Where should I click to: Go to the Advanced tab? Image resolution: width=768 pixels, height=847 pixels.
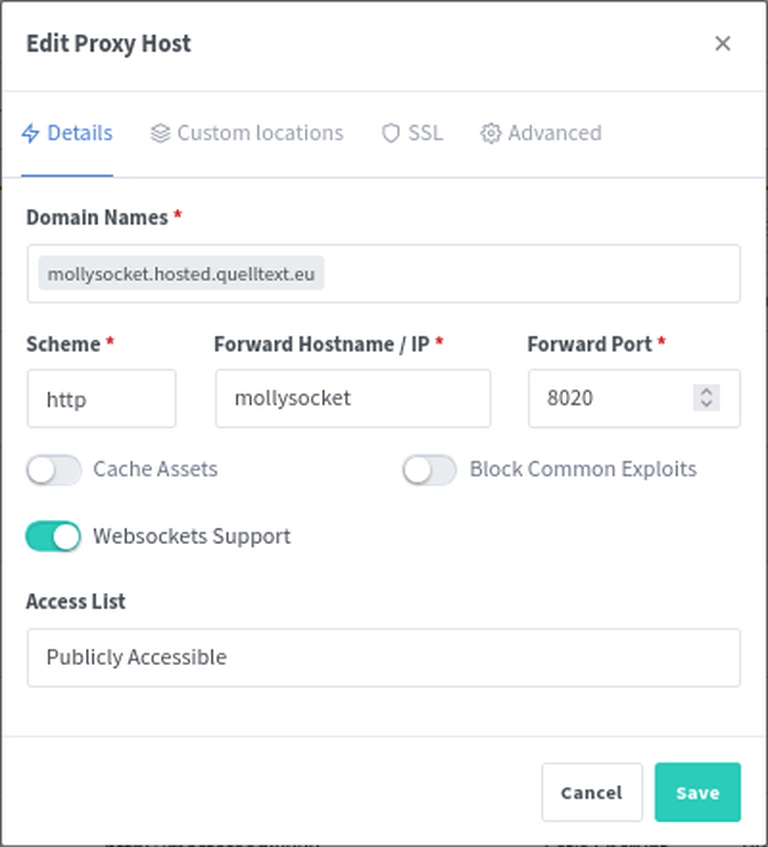tap(541, 133)
